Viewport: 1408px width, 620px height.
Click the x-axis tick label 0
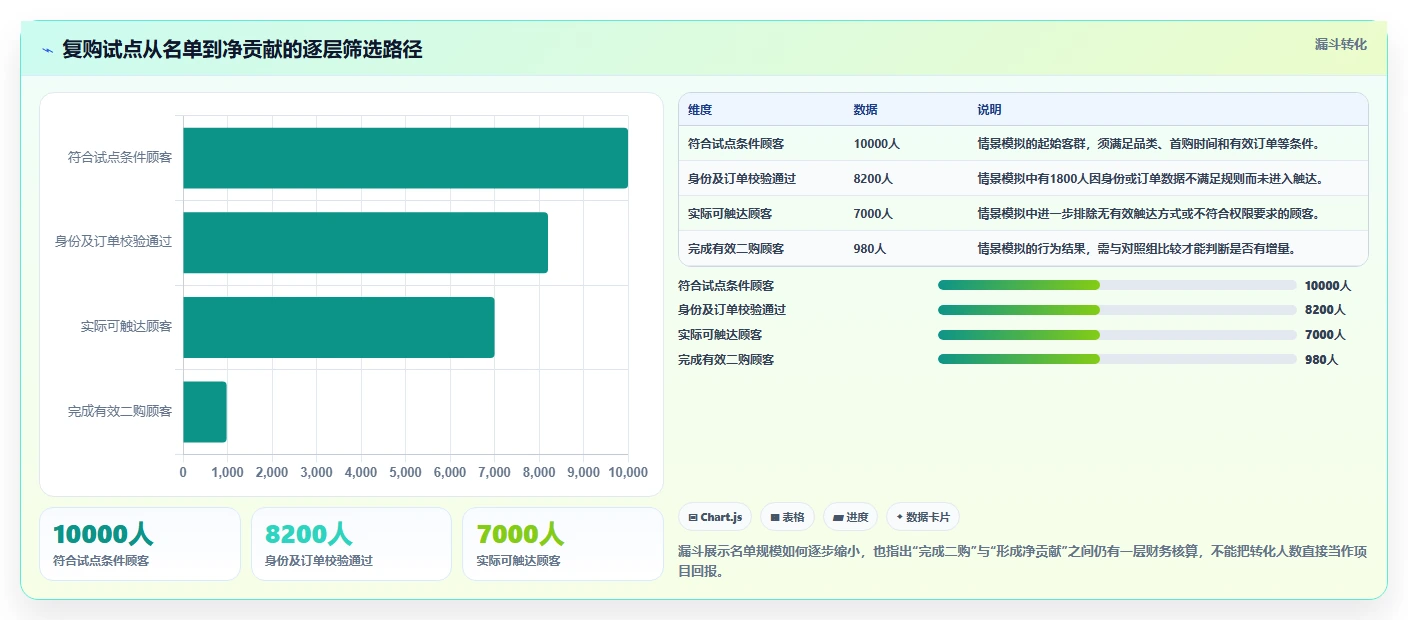click(x=183, y=472)
